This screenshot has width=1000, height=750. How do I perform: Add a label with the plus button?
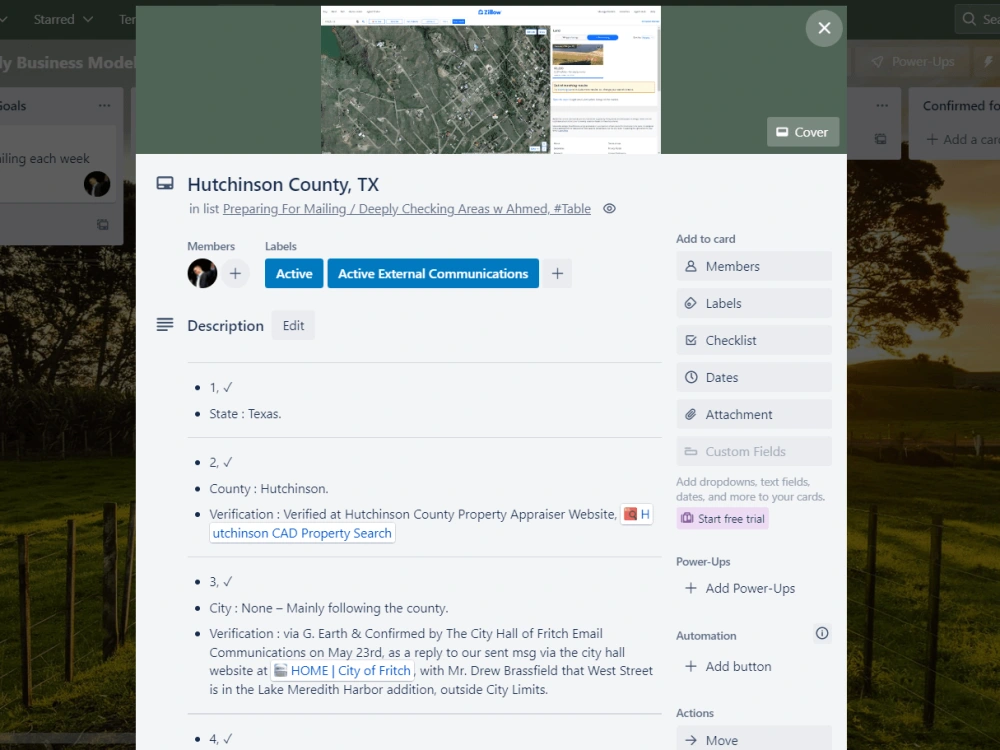(557, 274)
